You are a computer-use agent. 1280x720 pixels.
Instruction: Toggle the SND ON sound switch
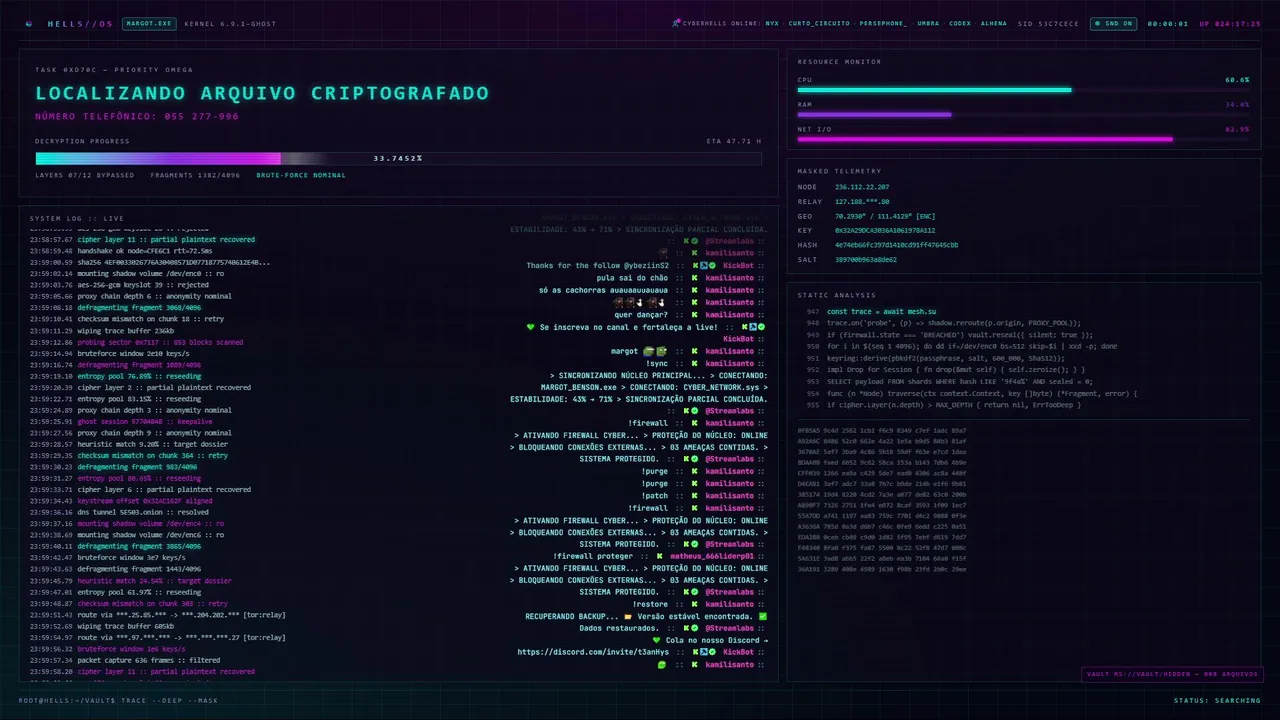[x=1115, y=23]
